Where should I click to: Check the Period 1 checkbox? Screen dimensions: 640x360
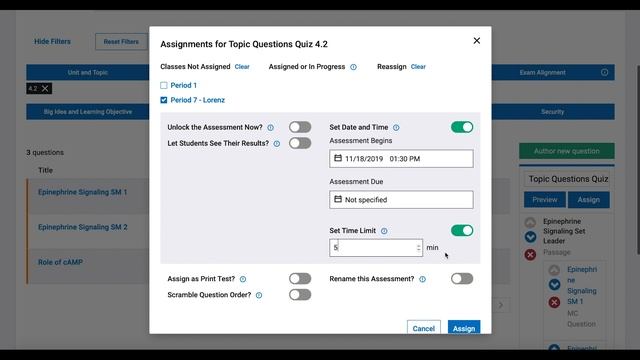164,85
